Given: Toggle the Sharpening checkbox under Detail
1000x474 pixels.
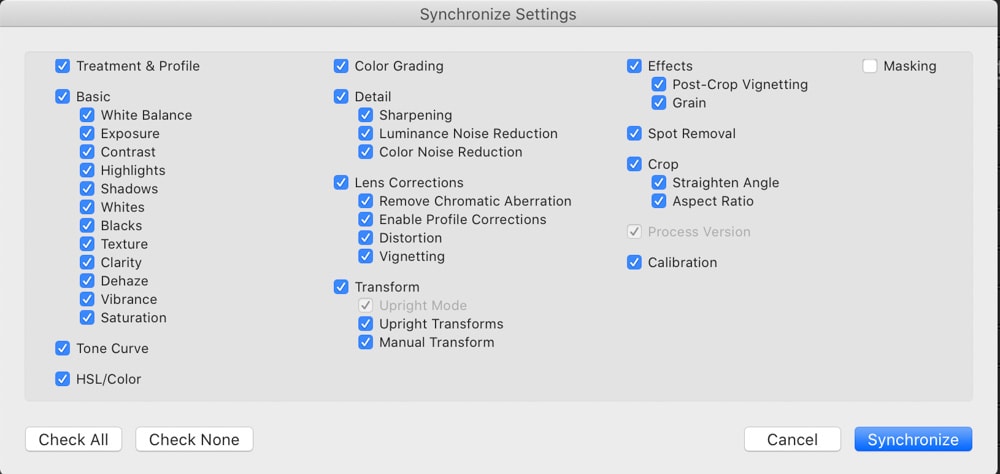Looking at the screenshot, I should 365,115.
